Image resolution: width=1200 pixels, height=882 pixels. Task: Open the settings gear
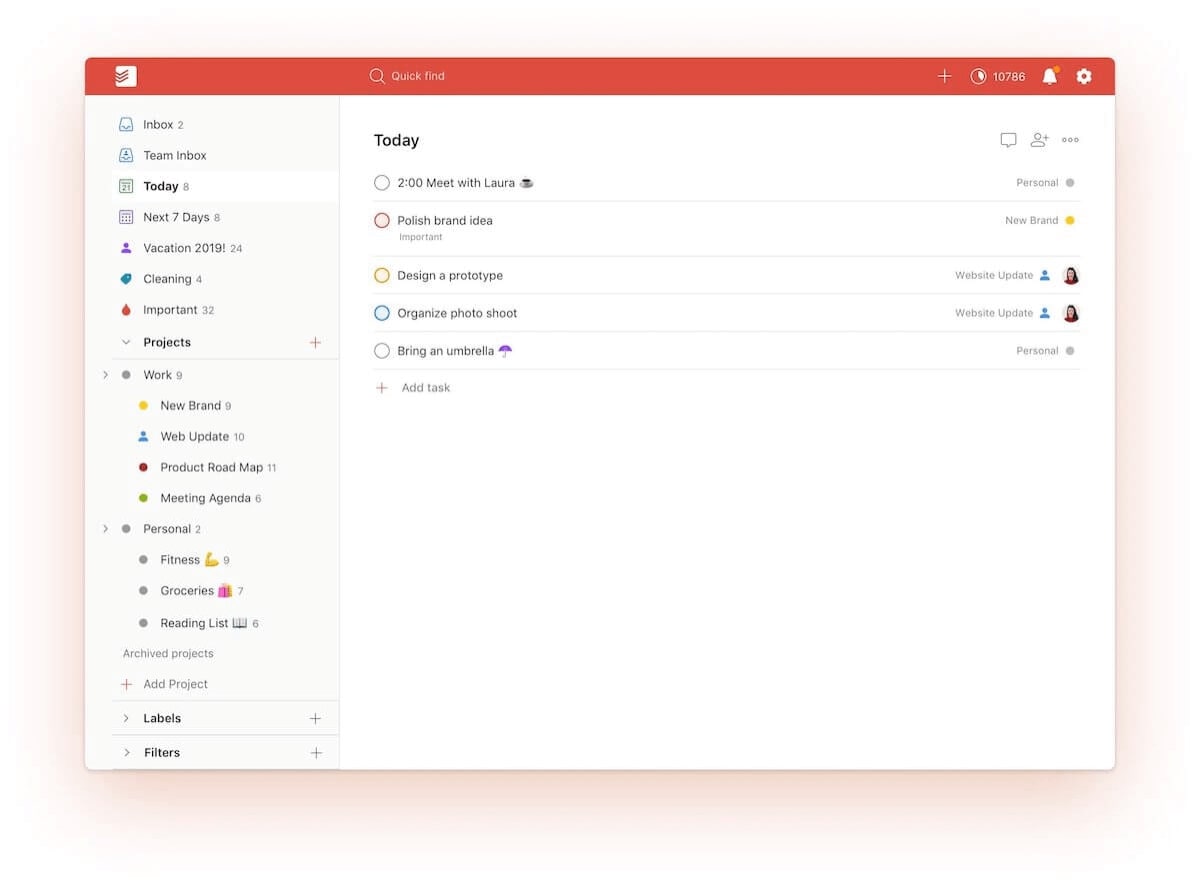click(x=1084, y=75)
